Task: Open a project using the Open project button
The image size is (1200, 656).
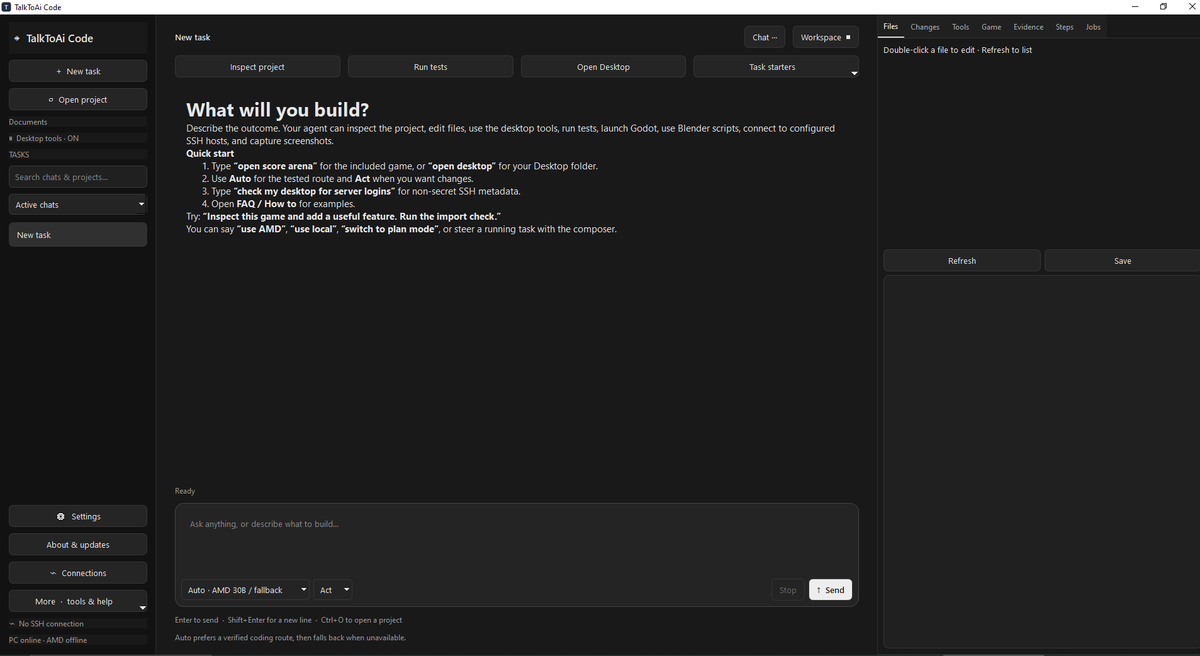Action: coord(78,100)
